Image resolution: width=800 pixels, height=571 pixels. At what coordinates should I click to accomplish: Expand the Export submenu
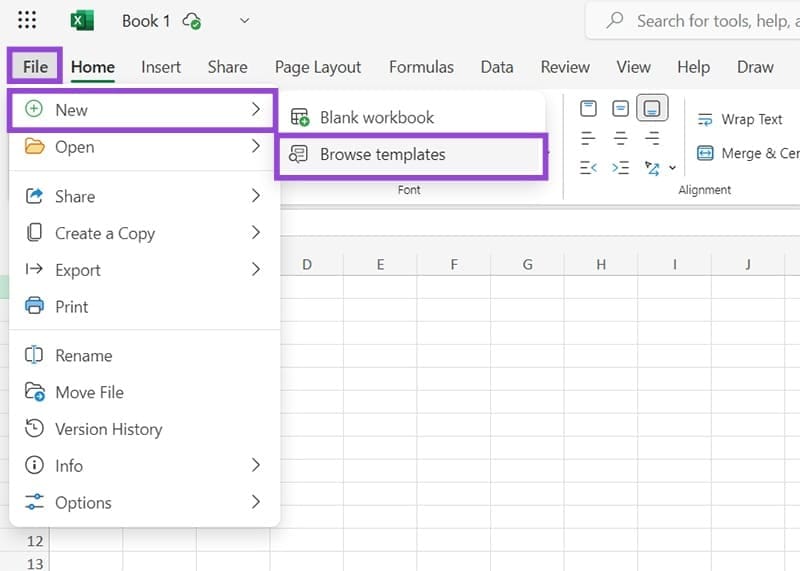(143, 270)
